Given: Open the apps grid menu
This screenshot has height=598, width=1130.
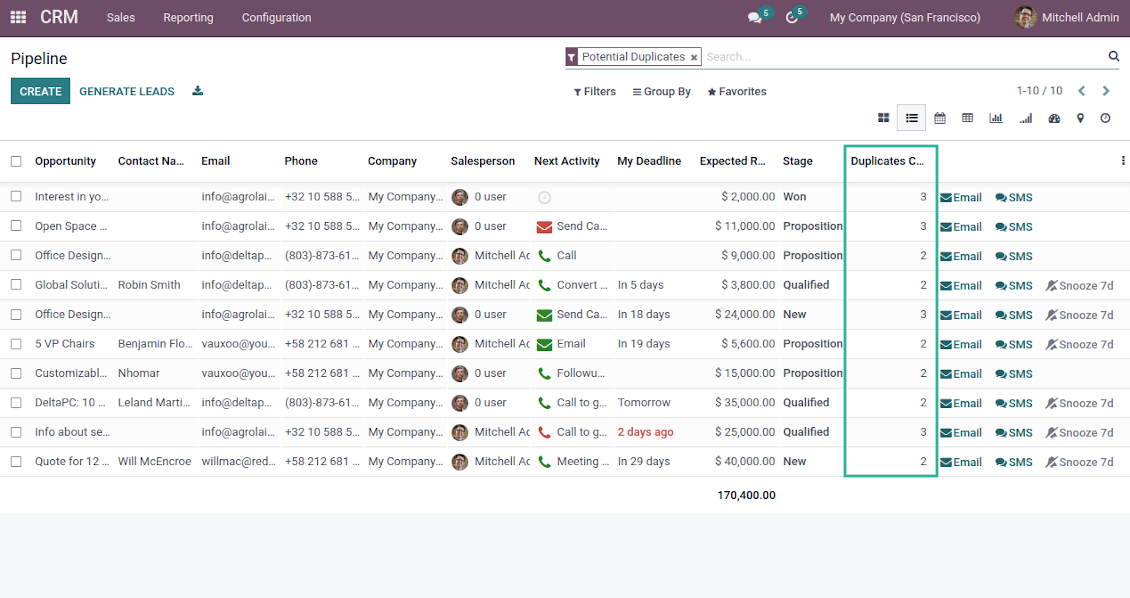Looking at the screenshot, I should click(x=18, y=17).
